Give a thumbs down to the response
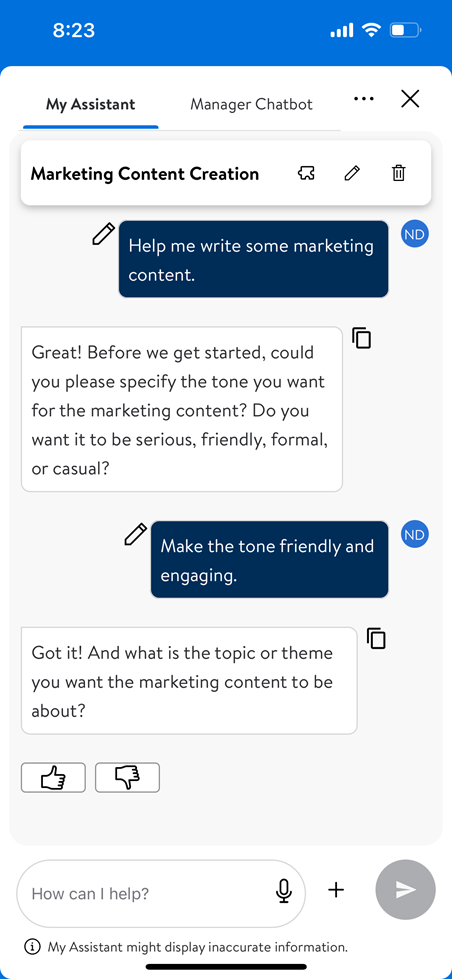The image size is (452, 979). 127,778
